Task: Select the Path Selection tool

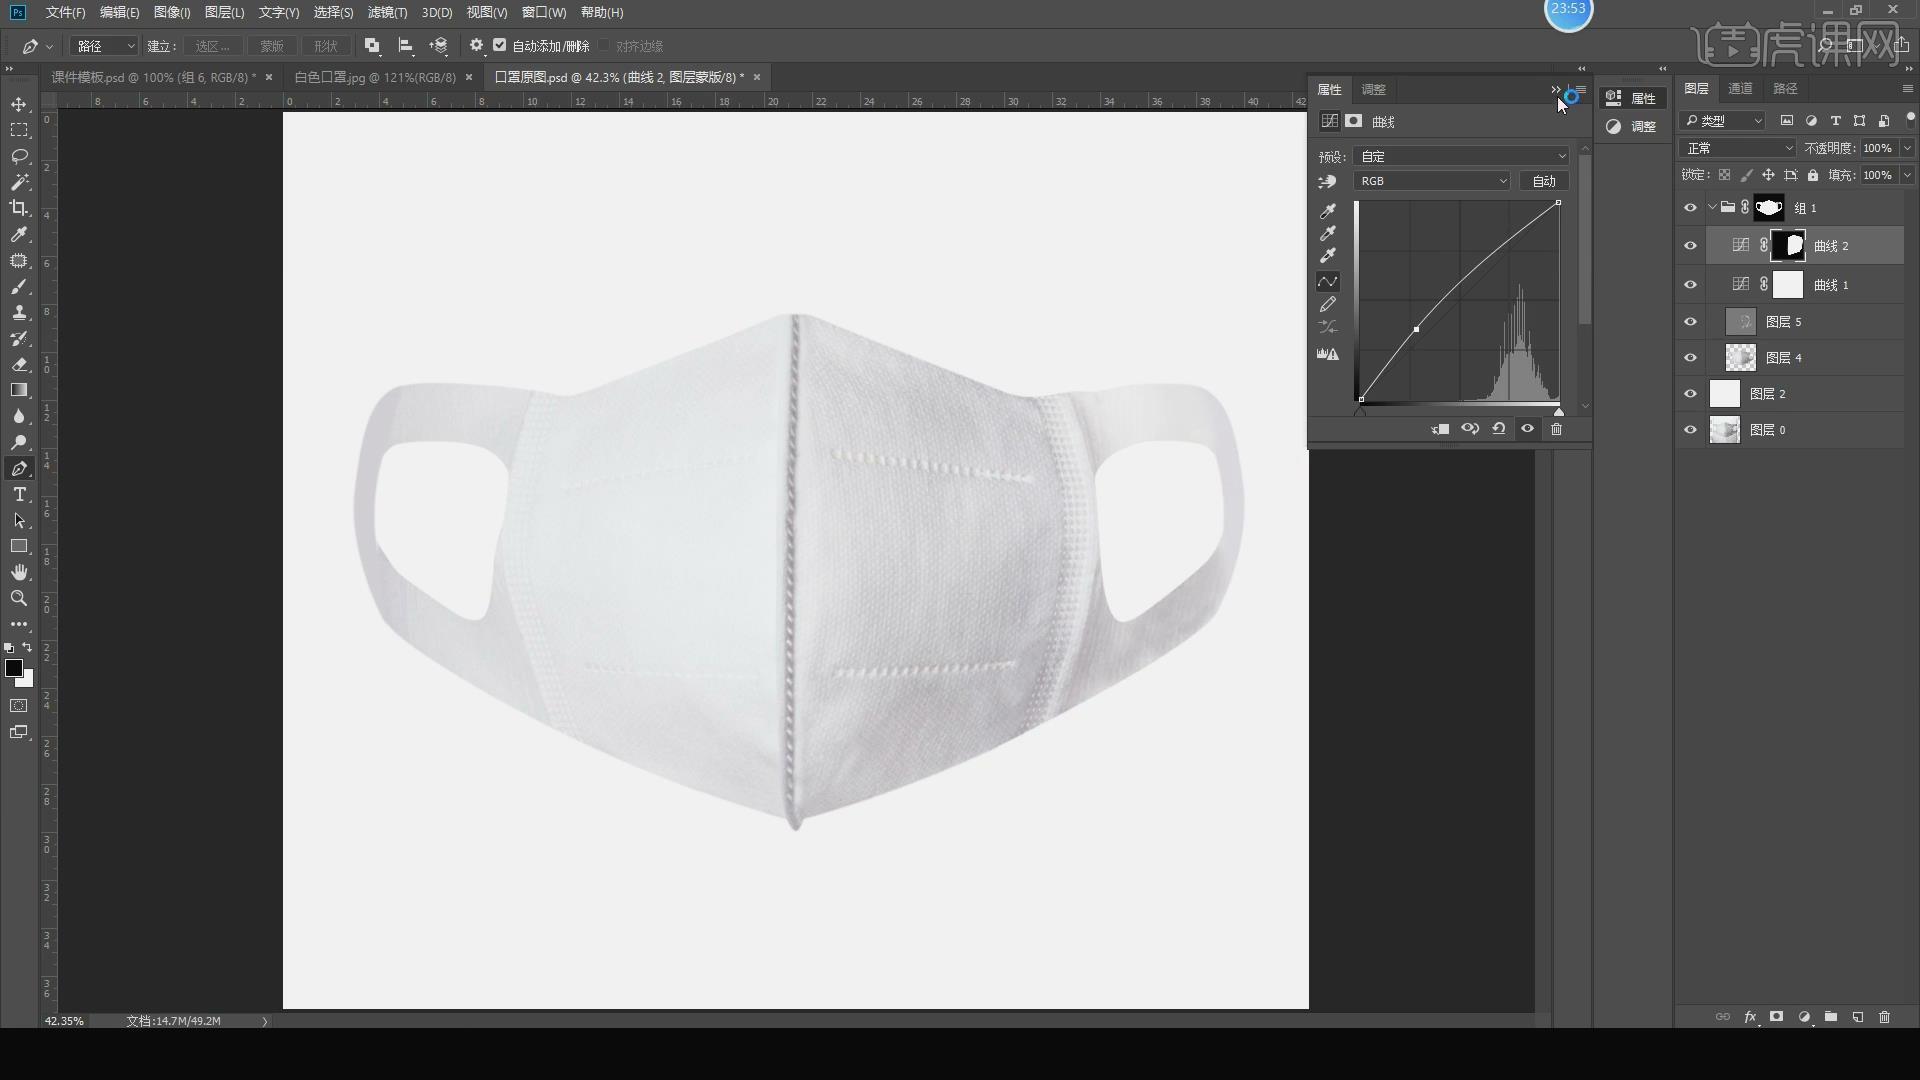Action: [x=19, y=521]
